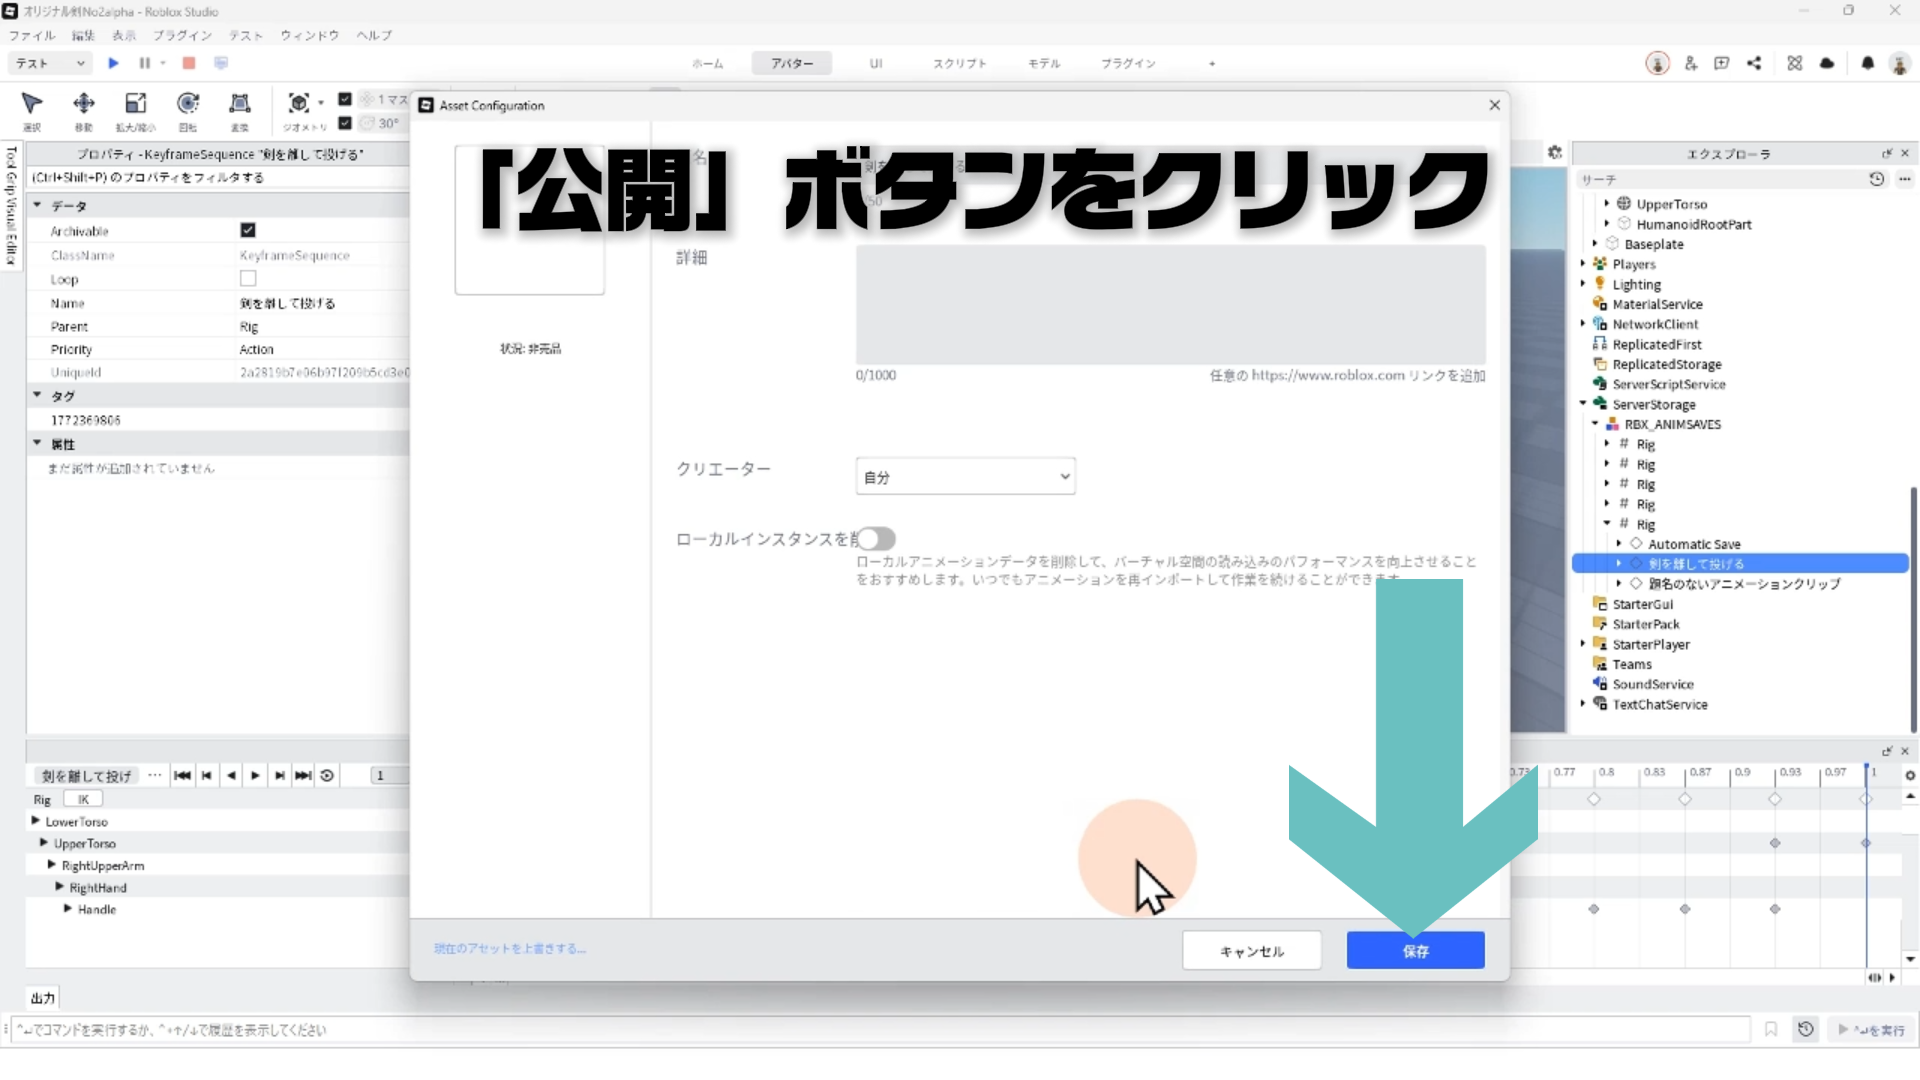Expand the StarterPlayer tree node
The image size is (1920, 1080).
pyautogui.click(x=1583, y=644)
